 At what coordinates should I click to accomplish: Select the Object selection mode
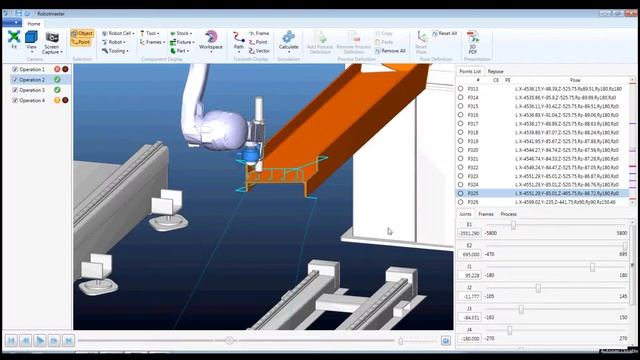82,33
